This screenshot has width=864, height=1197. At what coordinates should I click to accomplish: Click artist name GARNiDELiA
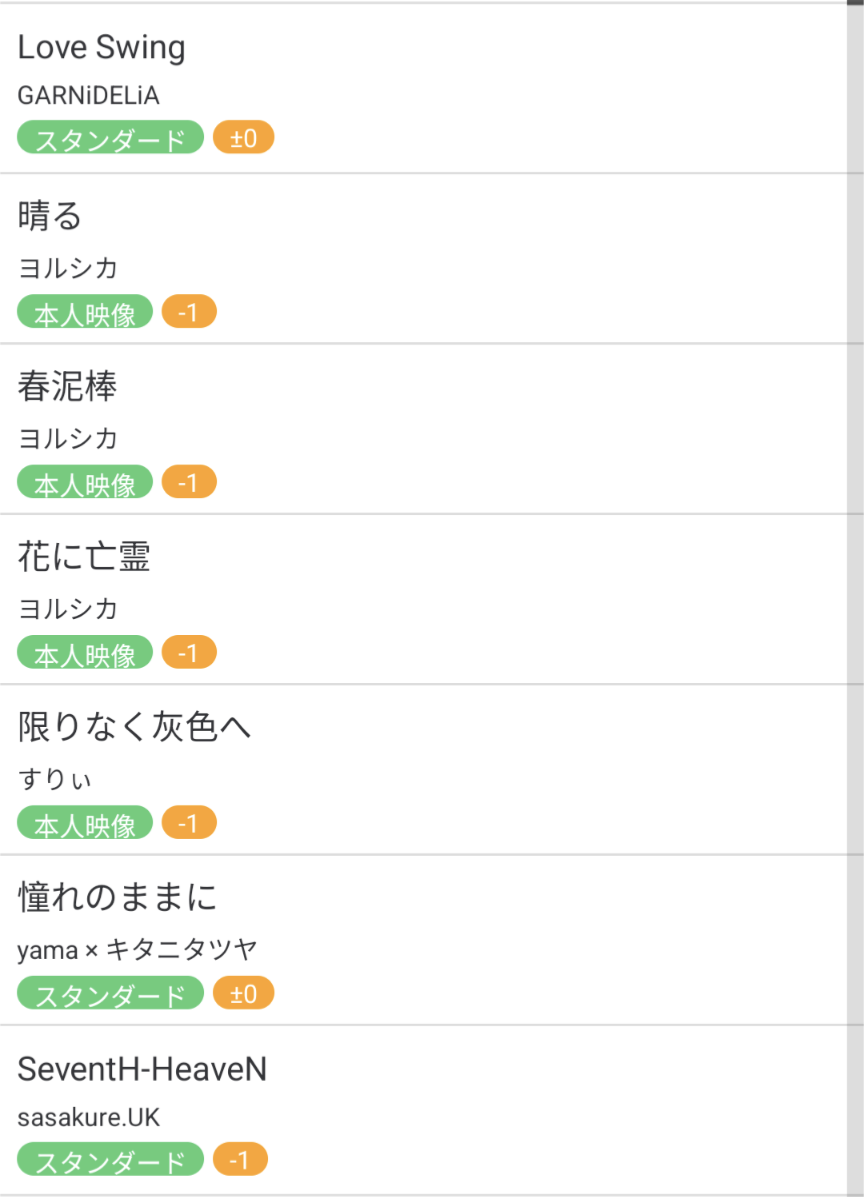coord(89,96)
